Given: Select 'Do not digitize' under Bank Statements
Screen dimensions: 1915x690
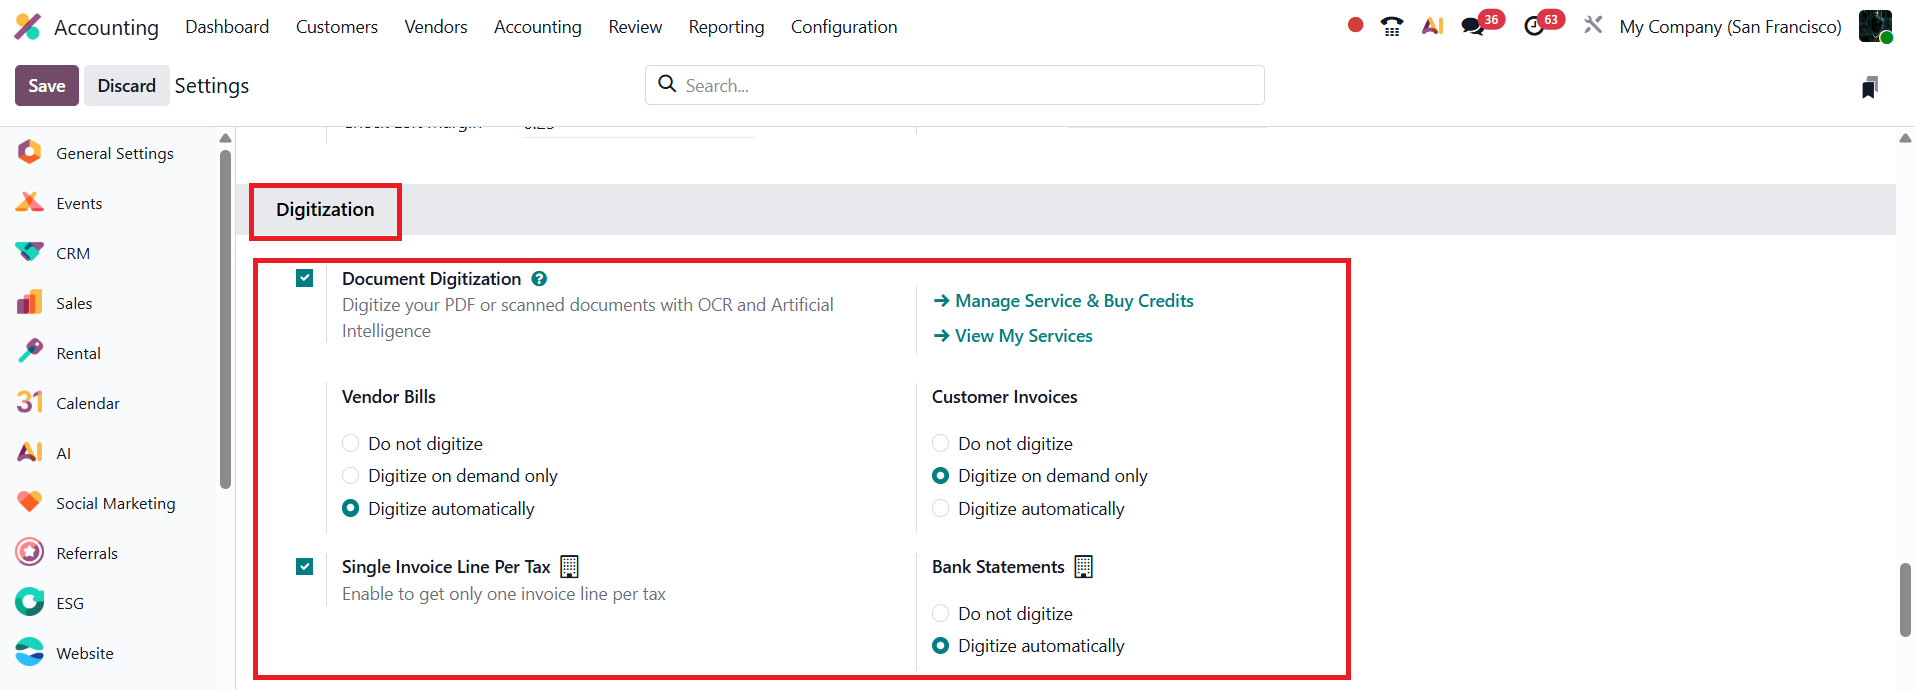Looking at the screenshot, I should (941, 614).
